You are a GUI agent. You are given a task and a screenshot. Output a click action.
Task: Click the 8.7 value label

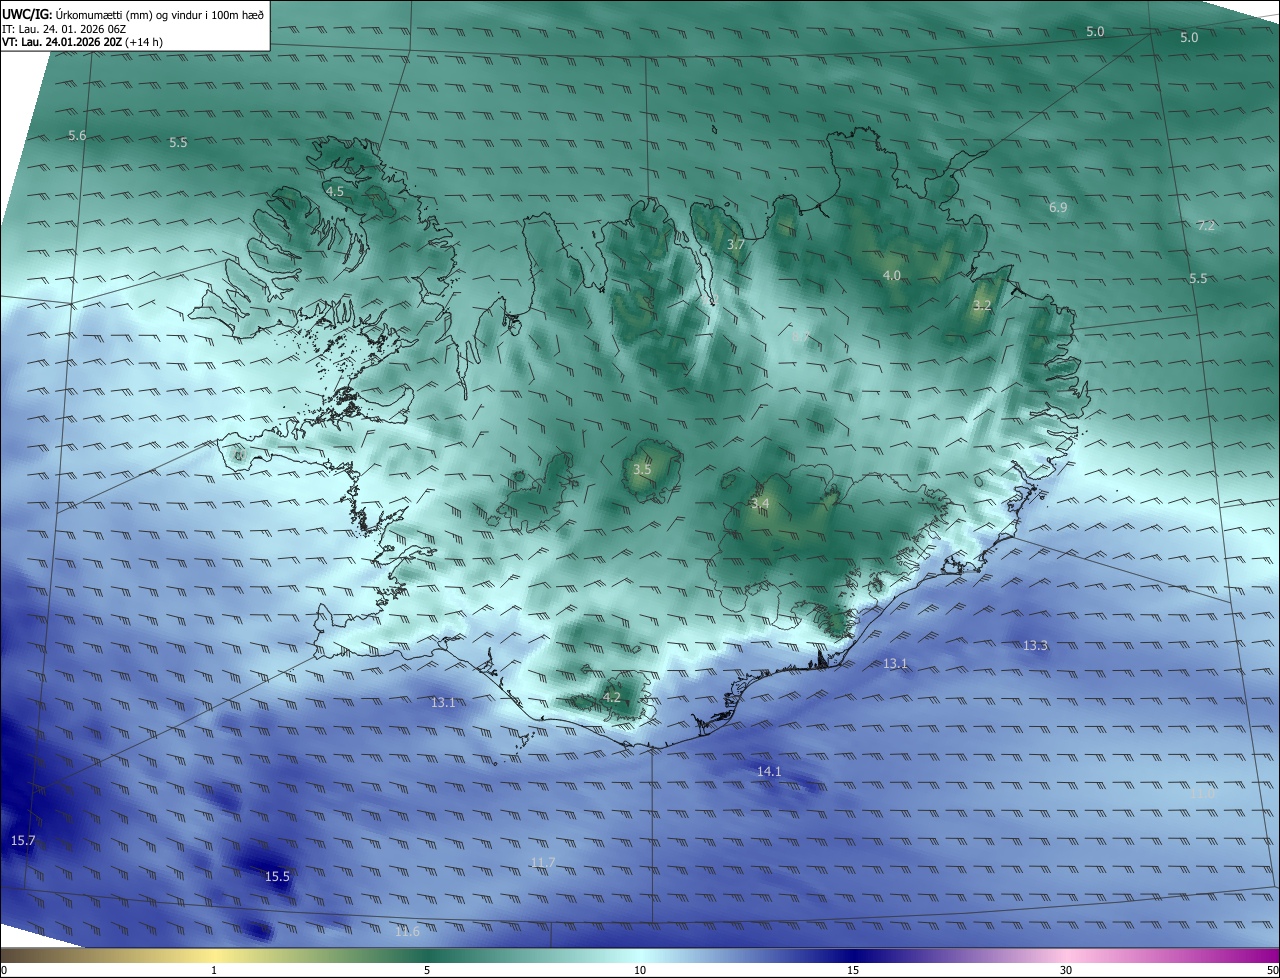click(x=799, y=337)
